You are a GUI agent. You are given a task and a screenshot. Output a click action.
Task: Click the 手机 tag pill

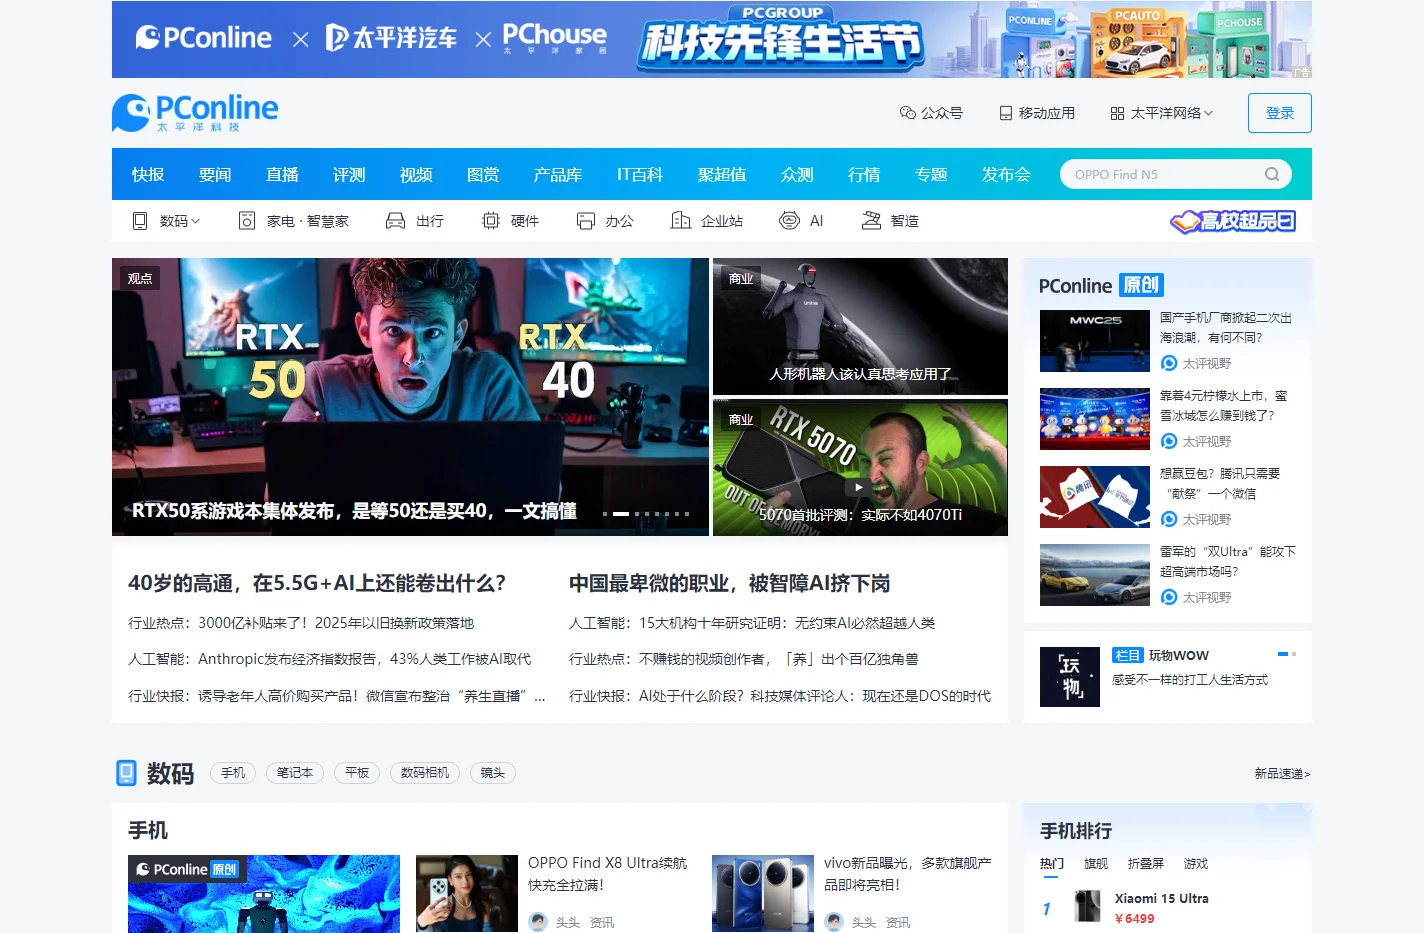233,773
